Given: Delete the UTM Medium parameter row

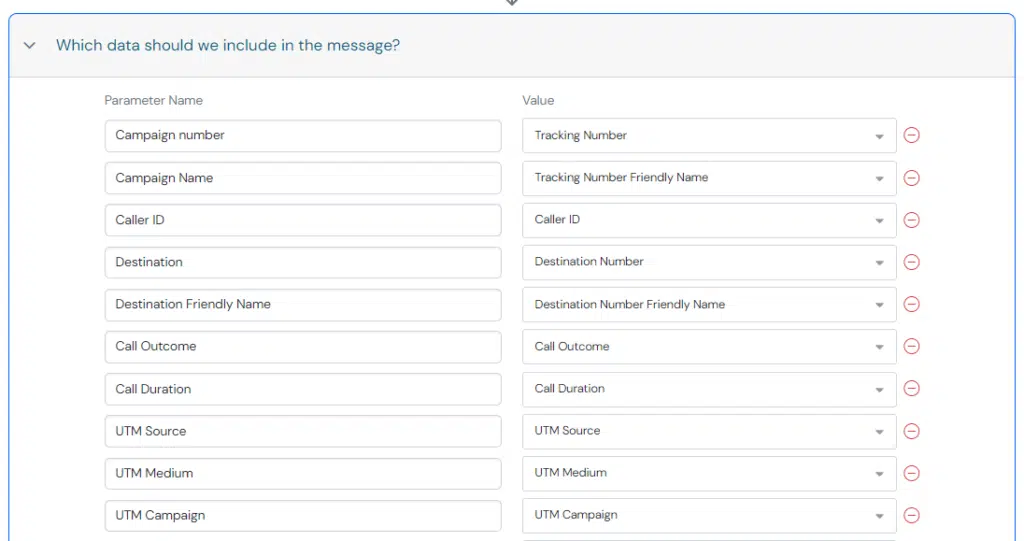Looking at the screenshot, I should (x=912, y=473).
